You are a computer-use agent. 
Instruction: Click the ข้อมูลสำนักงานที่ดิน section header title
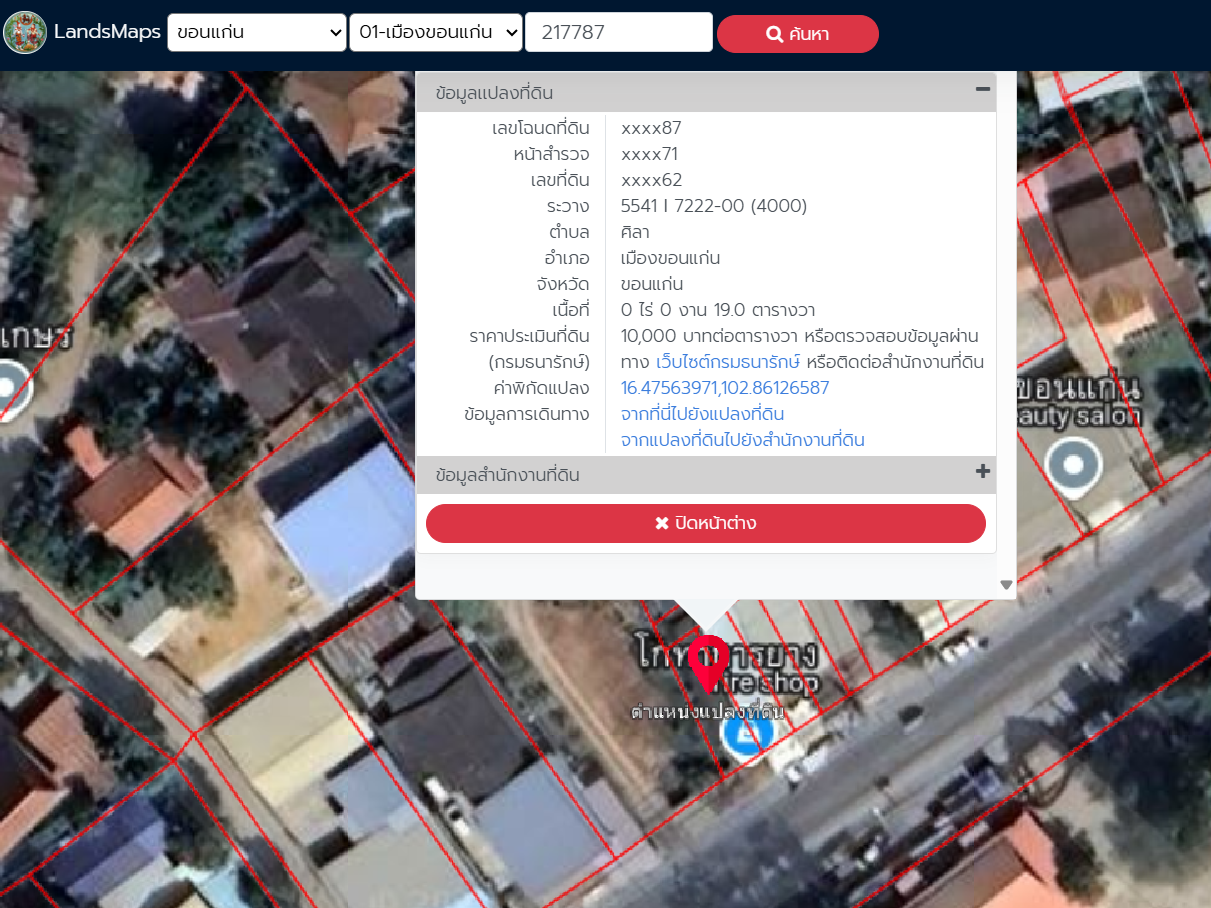[507, 475]
